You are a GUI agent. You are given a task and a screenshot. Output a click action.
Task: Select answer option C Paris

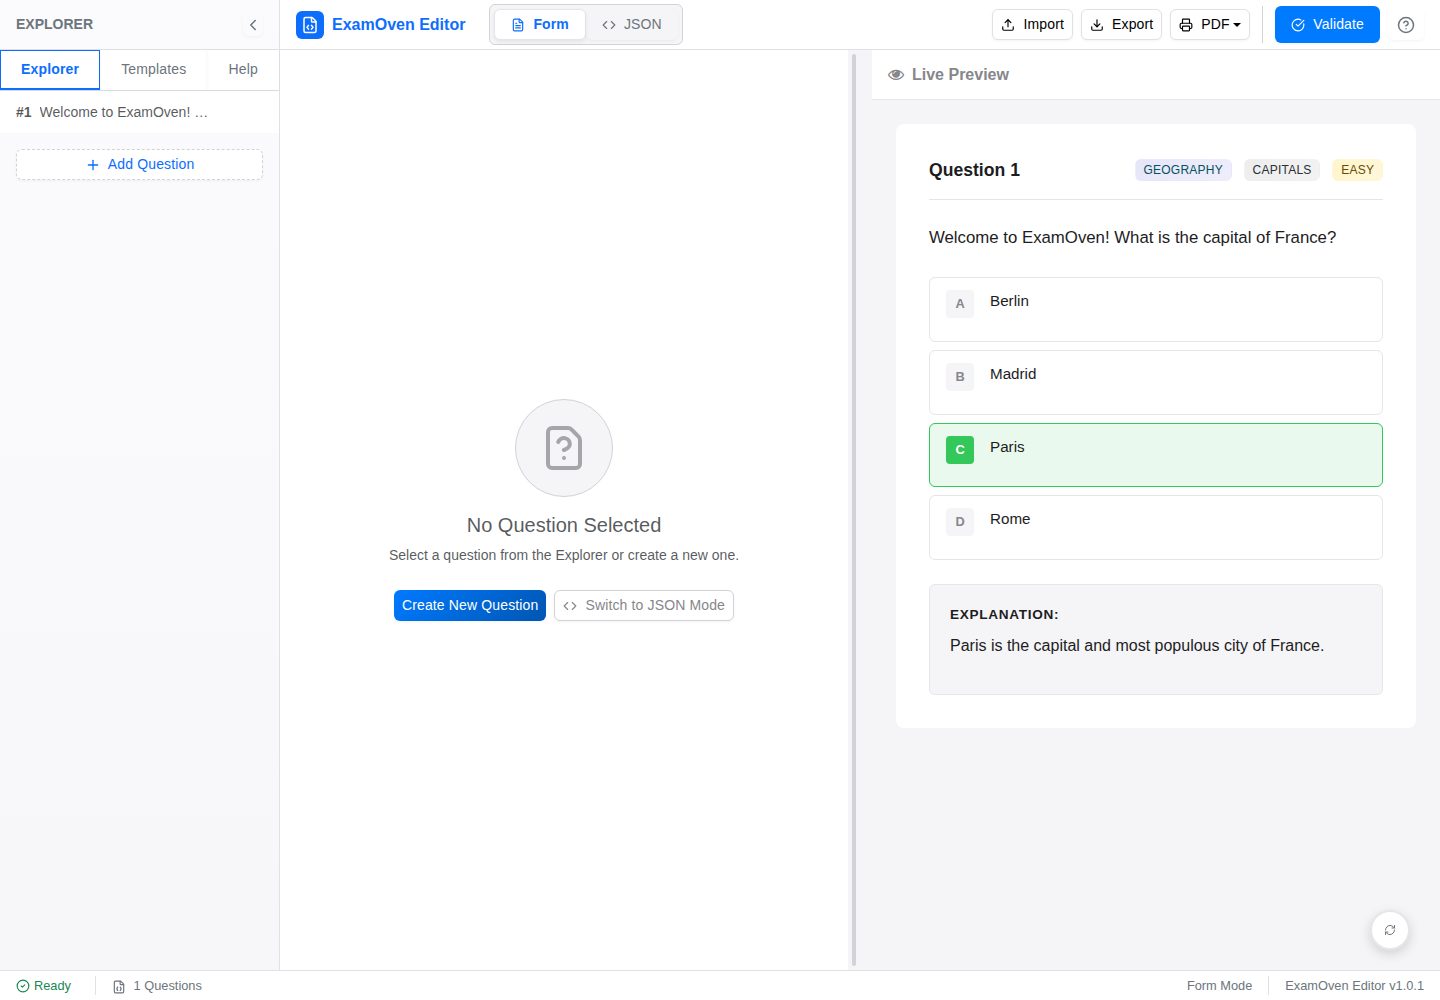(1156, 455)
